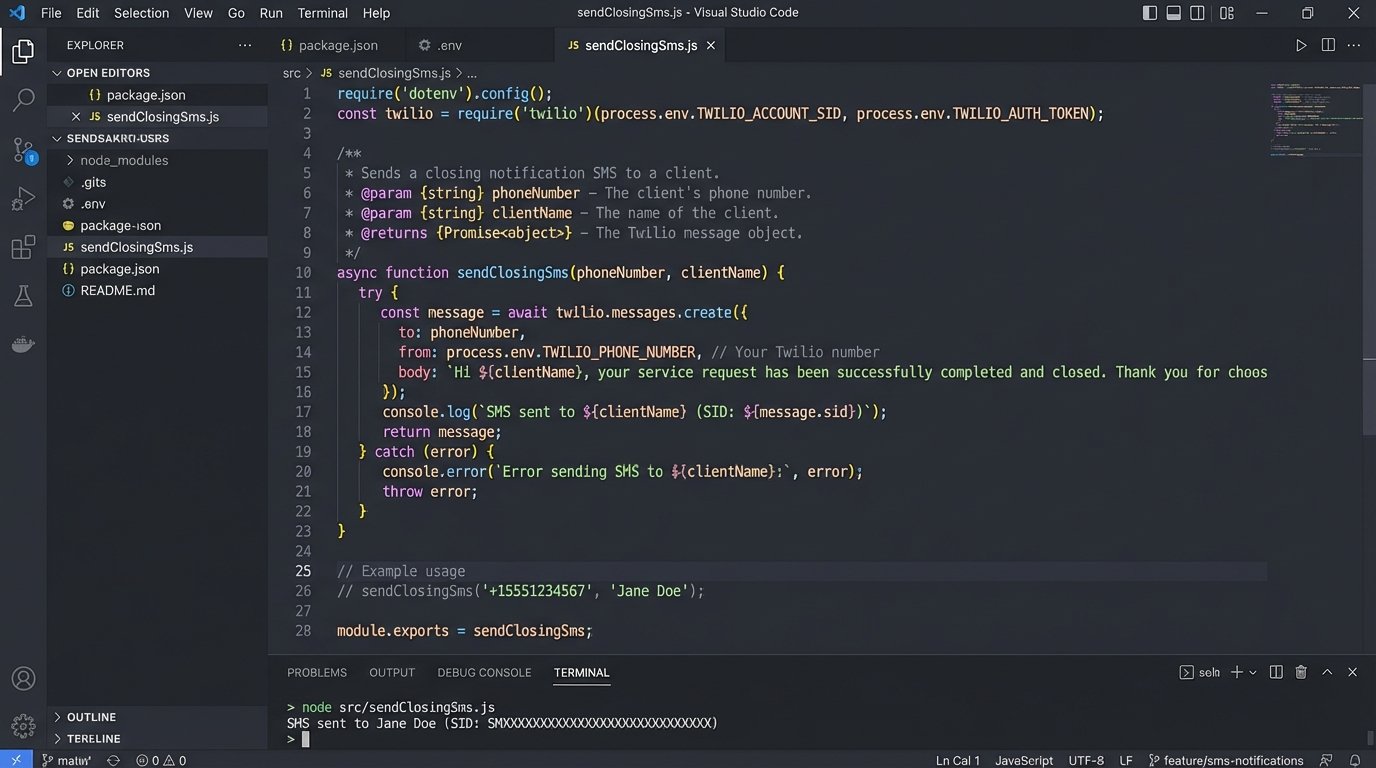The image size is (1376, 768).
Task: Change the UTF-8 encoding from the status bar
Action: [x=1086, y=760]
